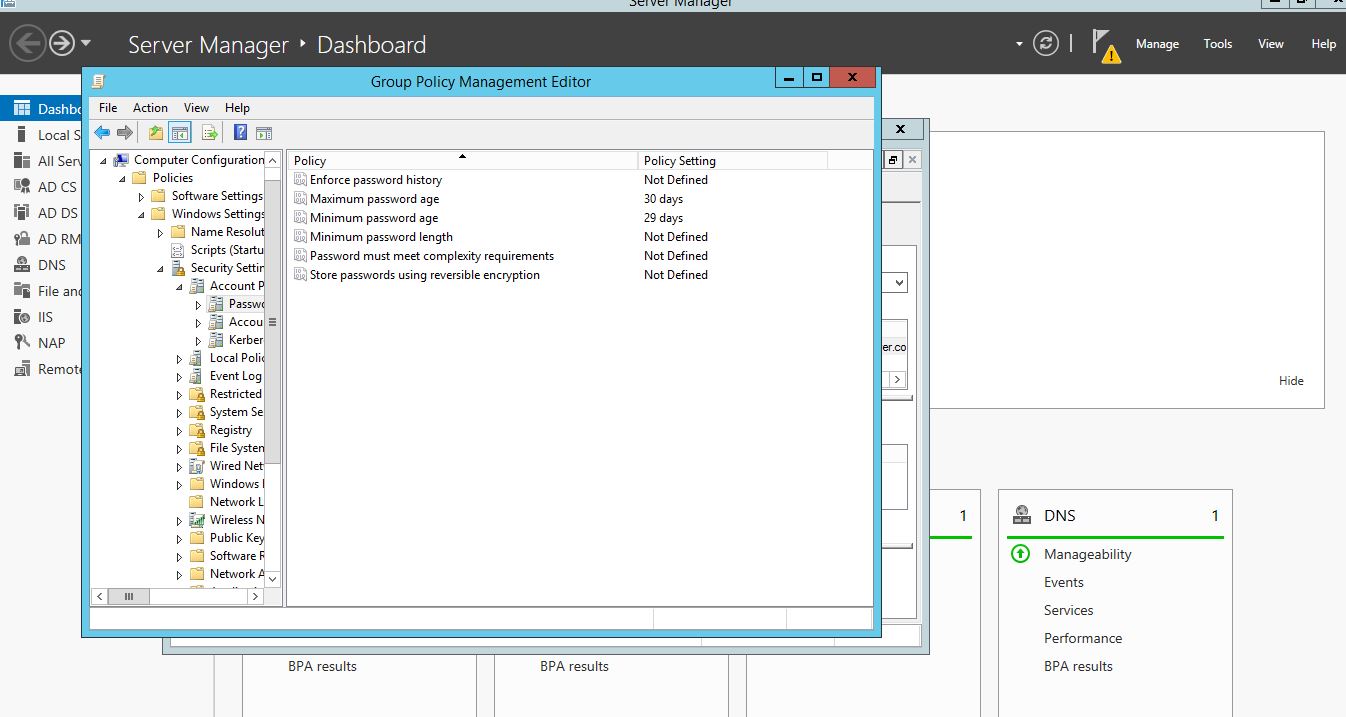Click the green Manageability status icon in DNS tile
This screenshot has width=1346, height=717.
pos(1020,554)
